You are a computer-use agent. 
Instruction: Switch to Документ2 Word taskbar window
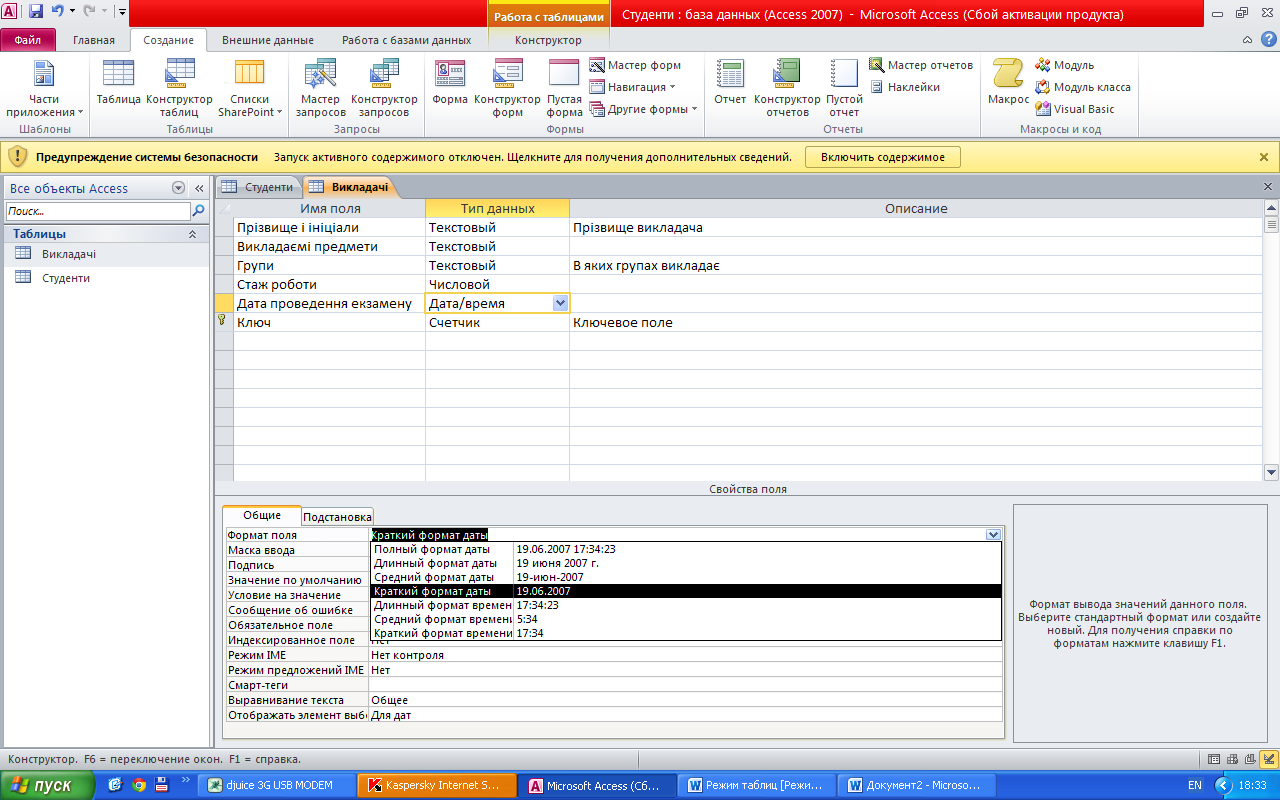click(917, 785)
